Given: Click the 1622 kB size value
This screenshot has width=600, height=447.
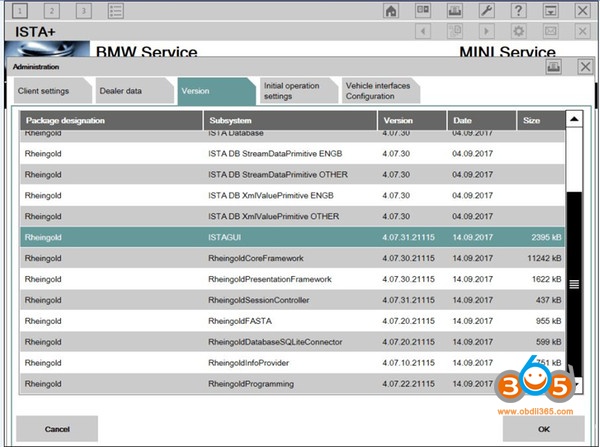Looking at the screenshot, I should (x=546, y=279).
